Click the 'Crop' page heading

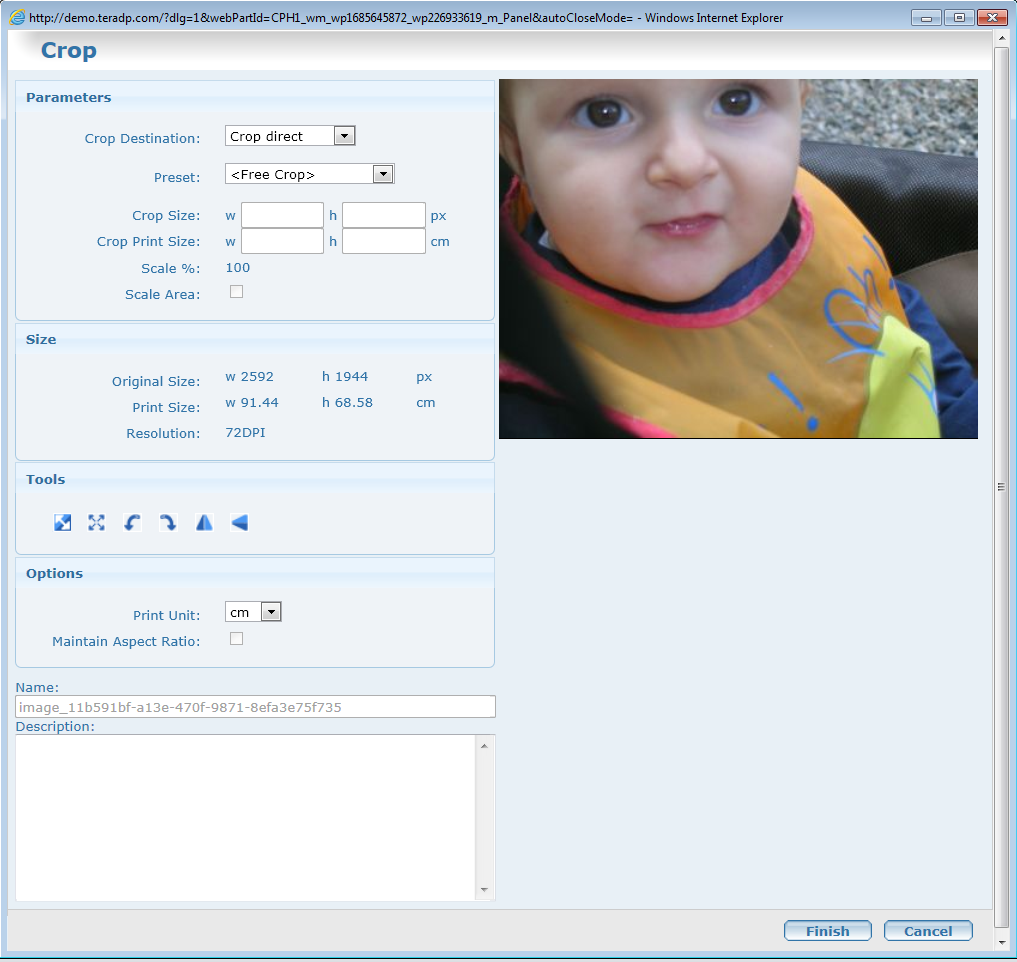pos(69,51)
